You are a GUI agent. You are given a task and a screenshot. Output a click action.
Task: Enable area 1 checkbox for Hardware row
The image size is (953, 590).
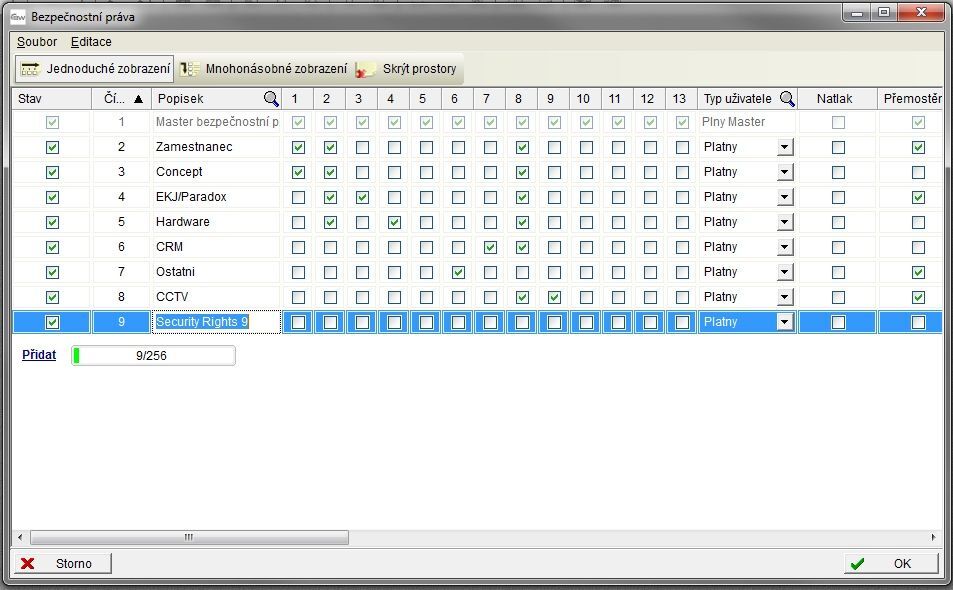tap(298, 222)
